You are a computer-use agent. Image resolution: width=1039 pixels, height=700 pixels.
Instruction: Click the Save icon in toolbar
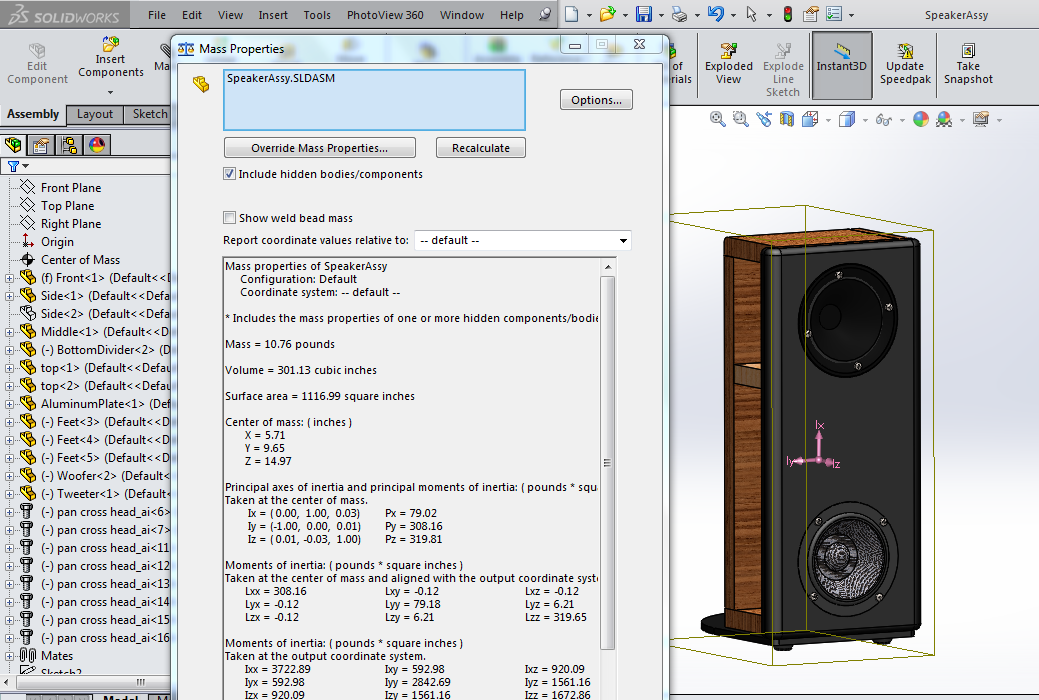644,15
